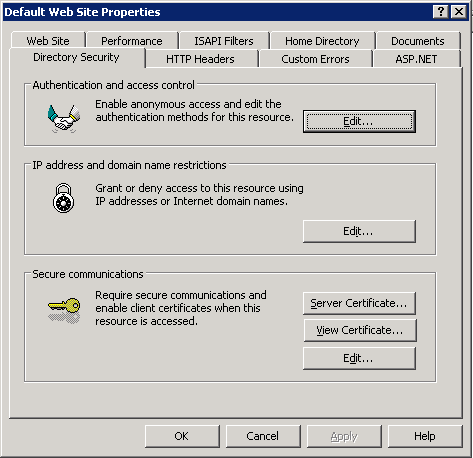Edit authentication and access control settings
The width and height of the screenshot is (473, 458).
click(359, 121)
